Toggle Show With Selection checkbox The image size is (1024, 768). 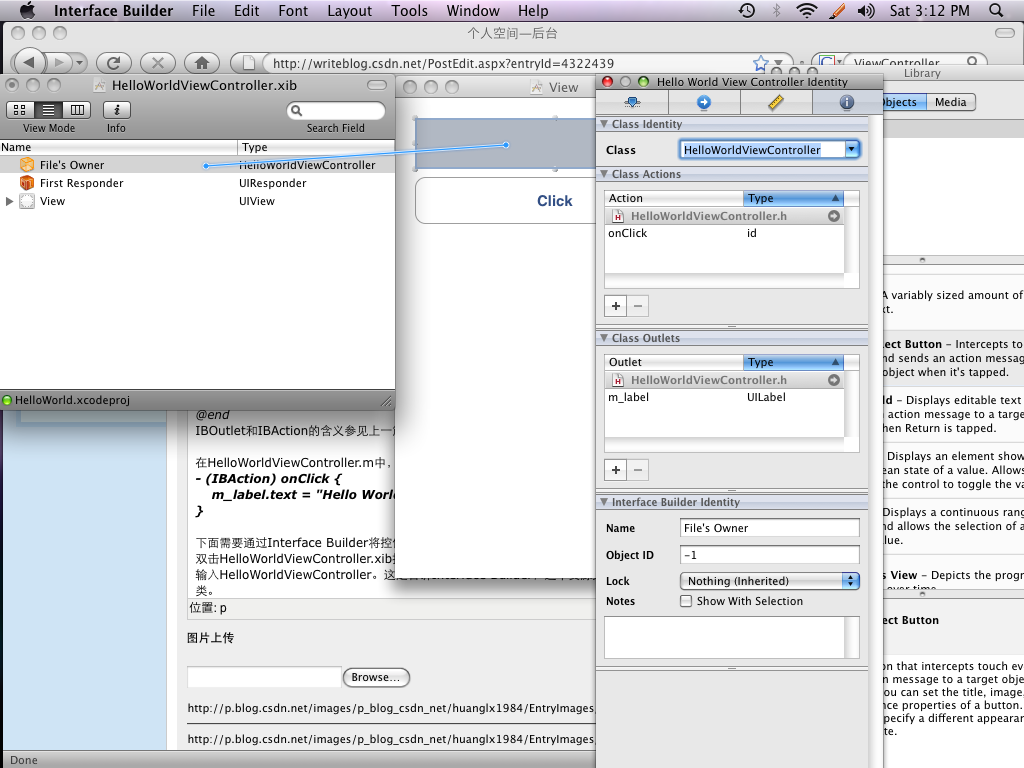686,601
